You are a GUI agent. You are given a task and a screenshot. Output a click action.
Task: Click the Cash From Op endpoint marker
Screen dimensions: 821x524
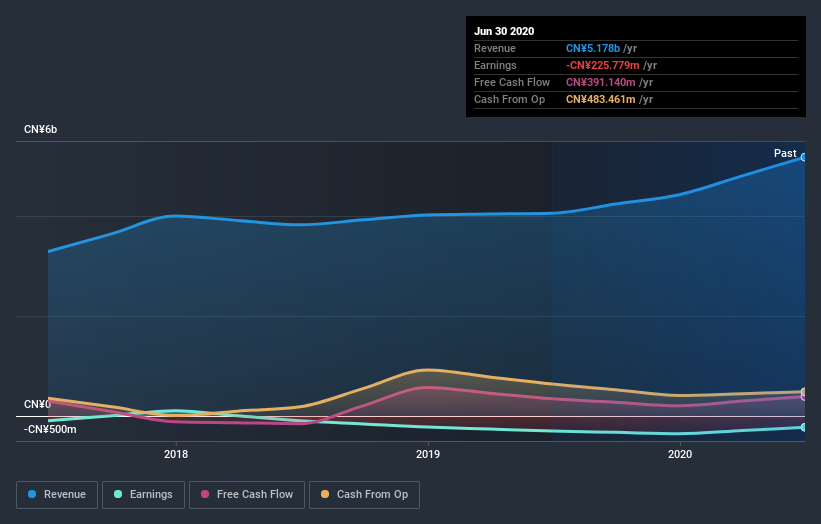pyautogui.click(x=803, y=392)
